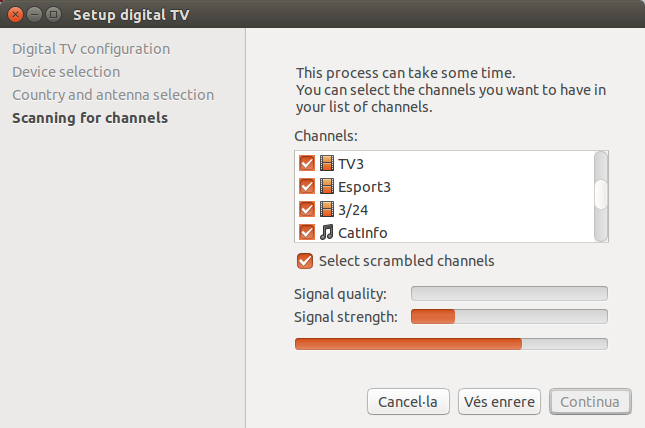Click the scan progress bar
This screenshot has height=428, width=645.
tap(451, 344)
